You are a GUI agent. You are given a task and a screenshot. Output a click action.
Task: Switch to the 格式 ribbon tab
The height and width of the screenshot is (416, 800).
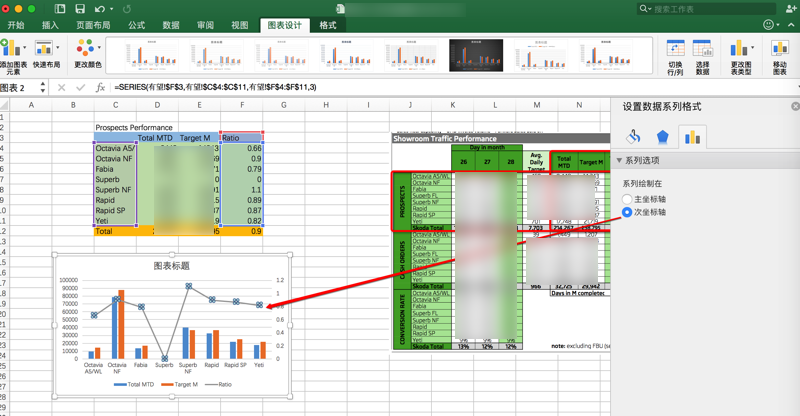click(328, 25)
